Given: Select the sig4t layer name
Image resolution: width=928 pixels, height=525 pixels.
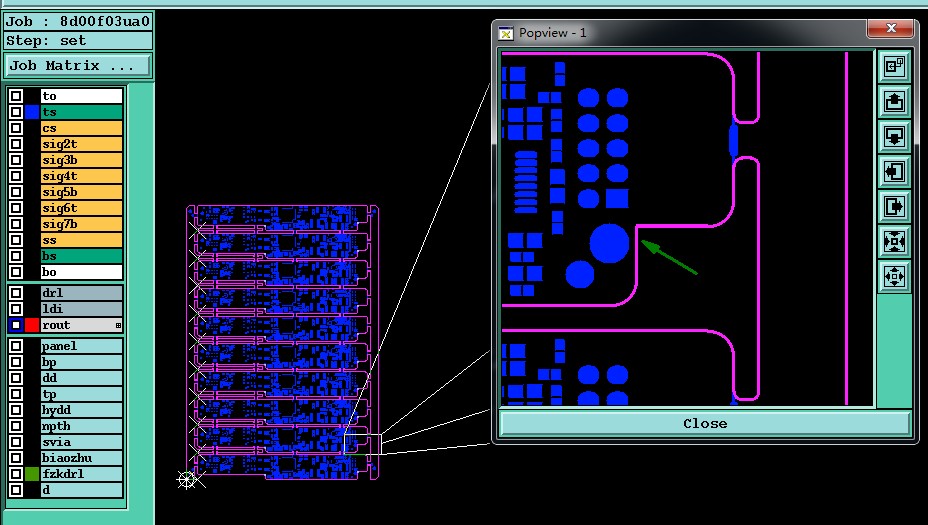Looking at the screenshot, I should pos(82,176).
